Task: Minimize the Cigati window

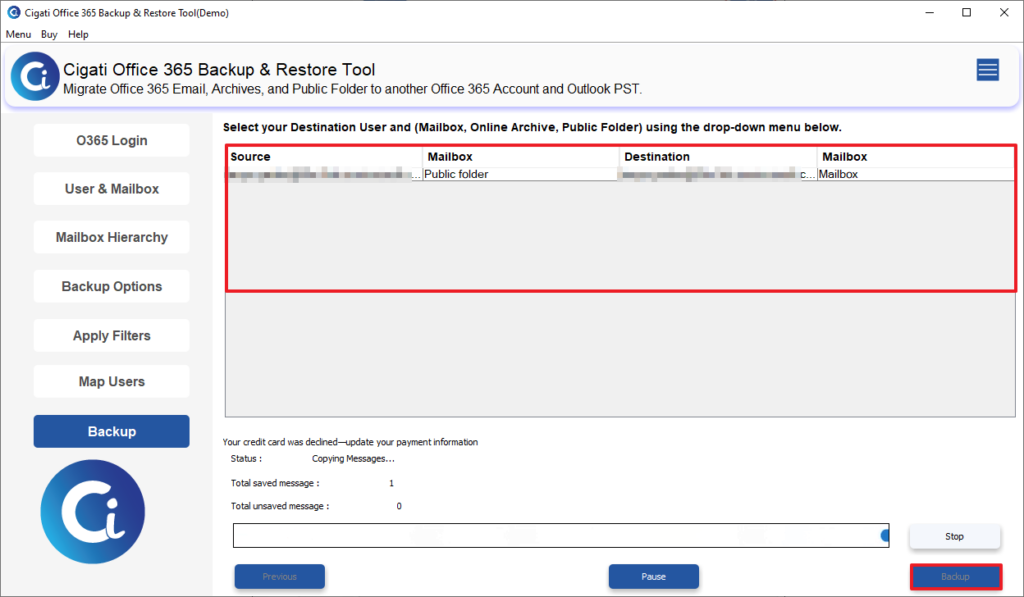Action: pos(929,12)
